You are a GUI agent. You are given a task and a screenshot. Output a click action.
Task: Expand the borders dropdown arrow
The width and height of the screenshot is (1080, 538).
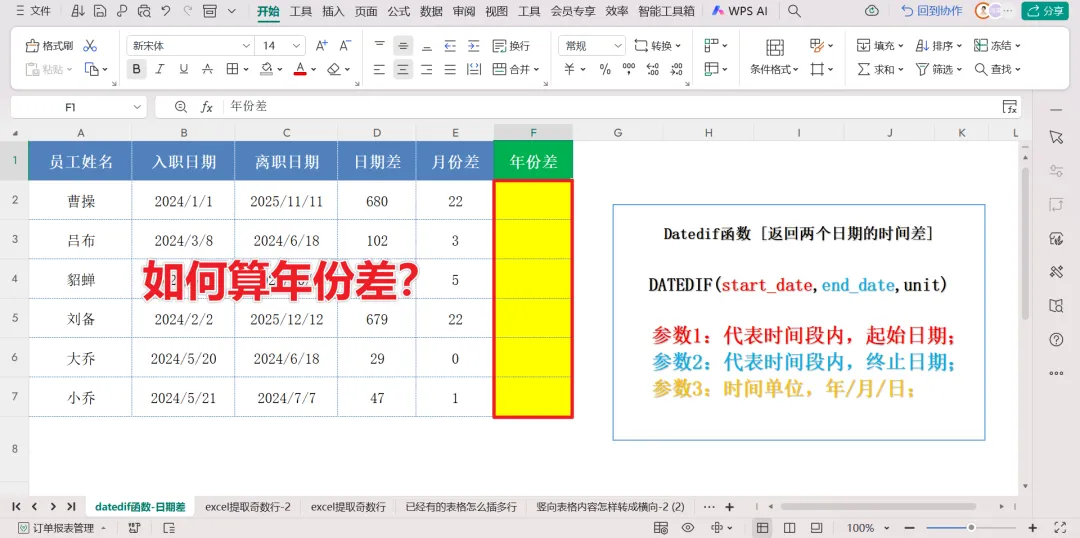pos(245,69)
